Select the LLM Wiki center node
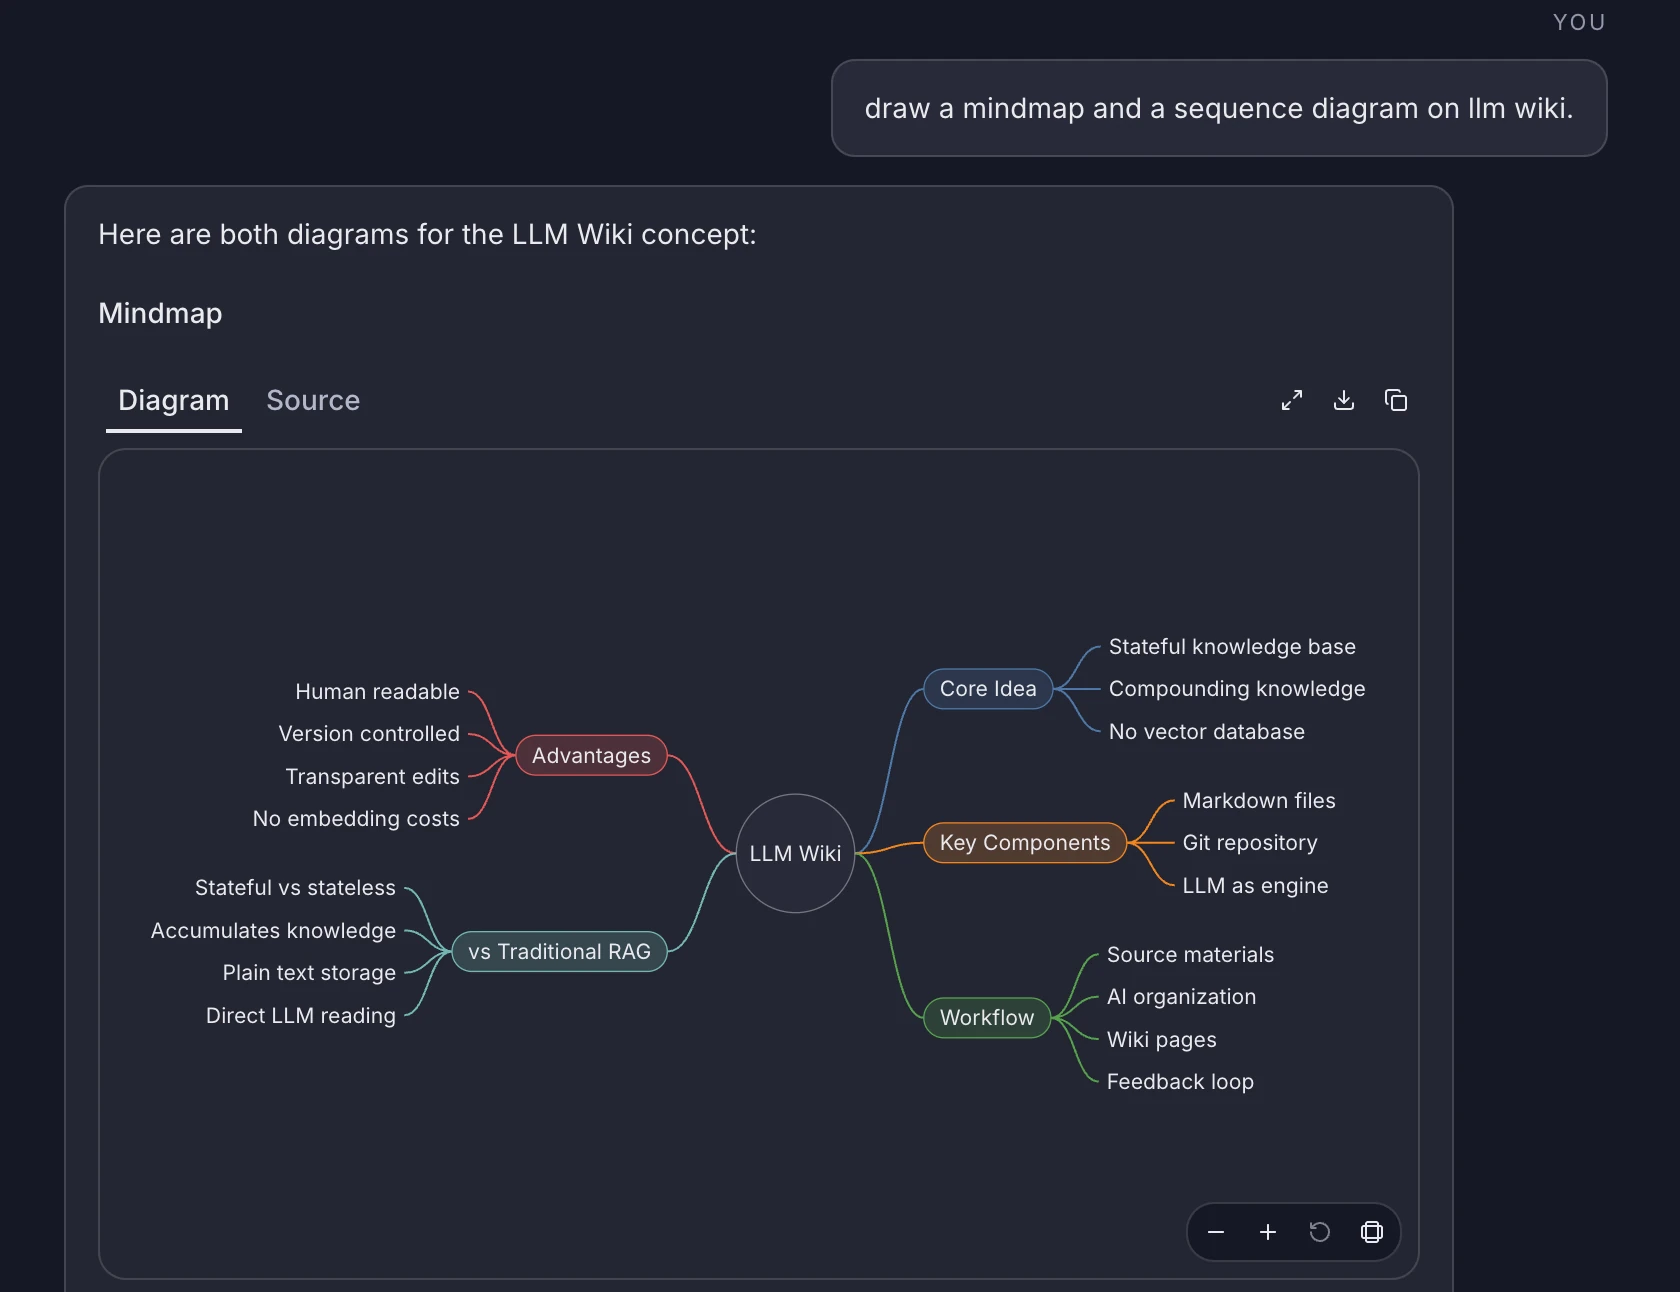This screenshot has height=1292, width=1680. tap(795, 853)
